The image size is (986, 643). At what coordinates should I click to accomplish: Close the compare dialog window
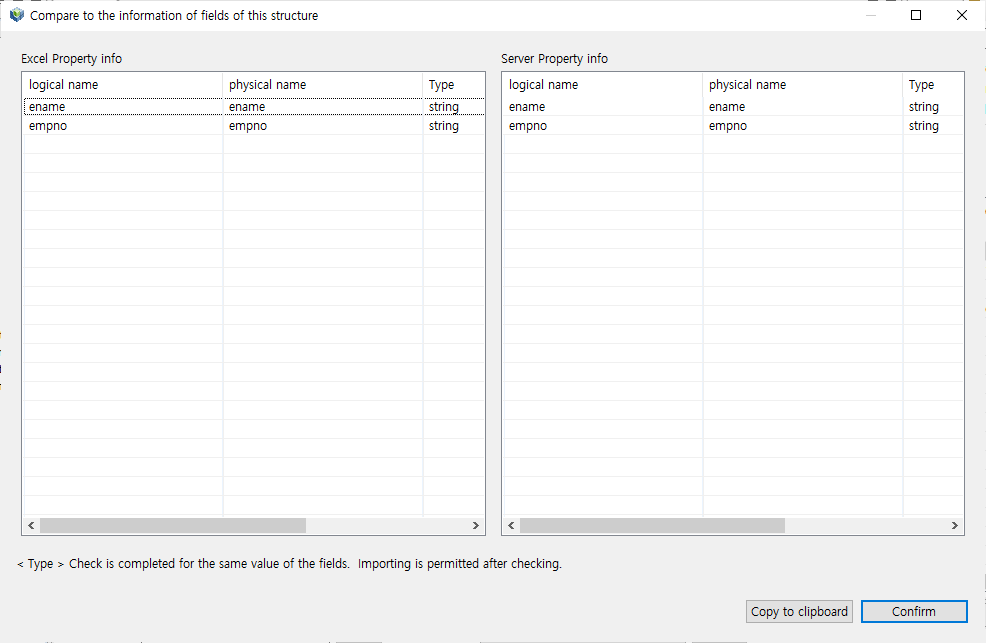pyautogui.click(x=962, y=15)
